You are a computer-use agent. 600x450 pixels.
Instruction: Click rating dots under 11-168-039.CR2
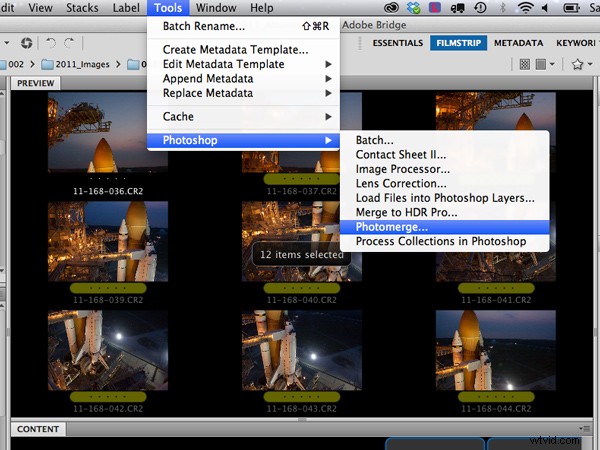pyautogui.click(x=108, y=288)
